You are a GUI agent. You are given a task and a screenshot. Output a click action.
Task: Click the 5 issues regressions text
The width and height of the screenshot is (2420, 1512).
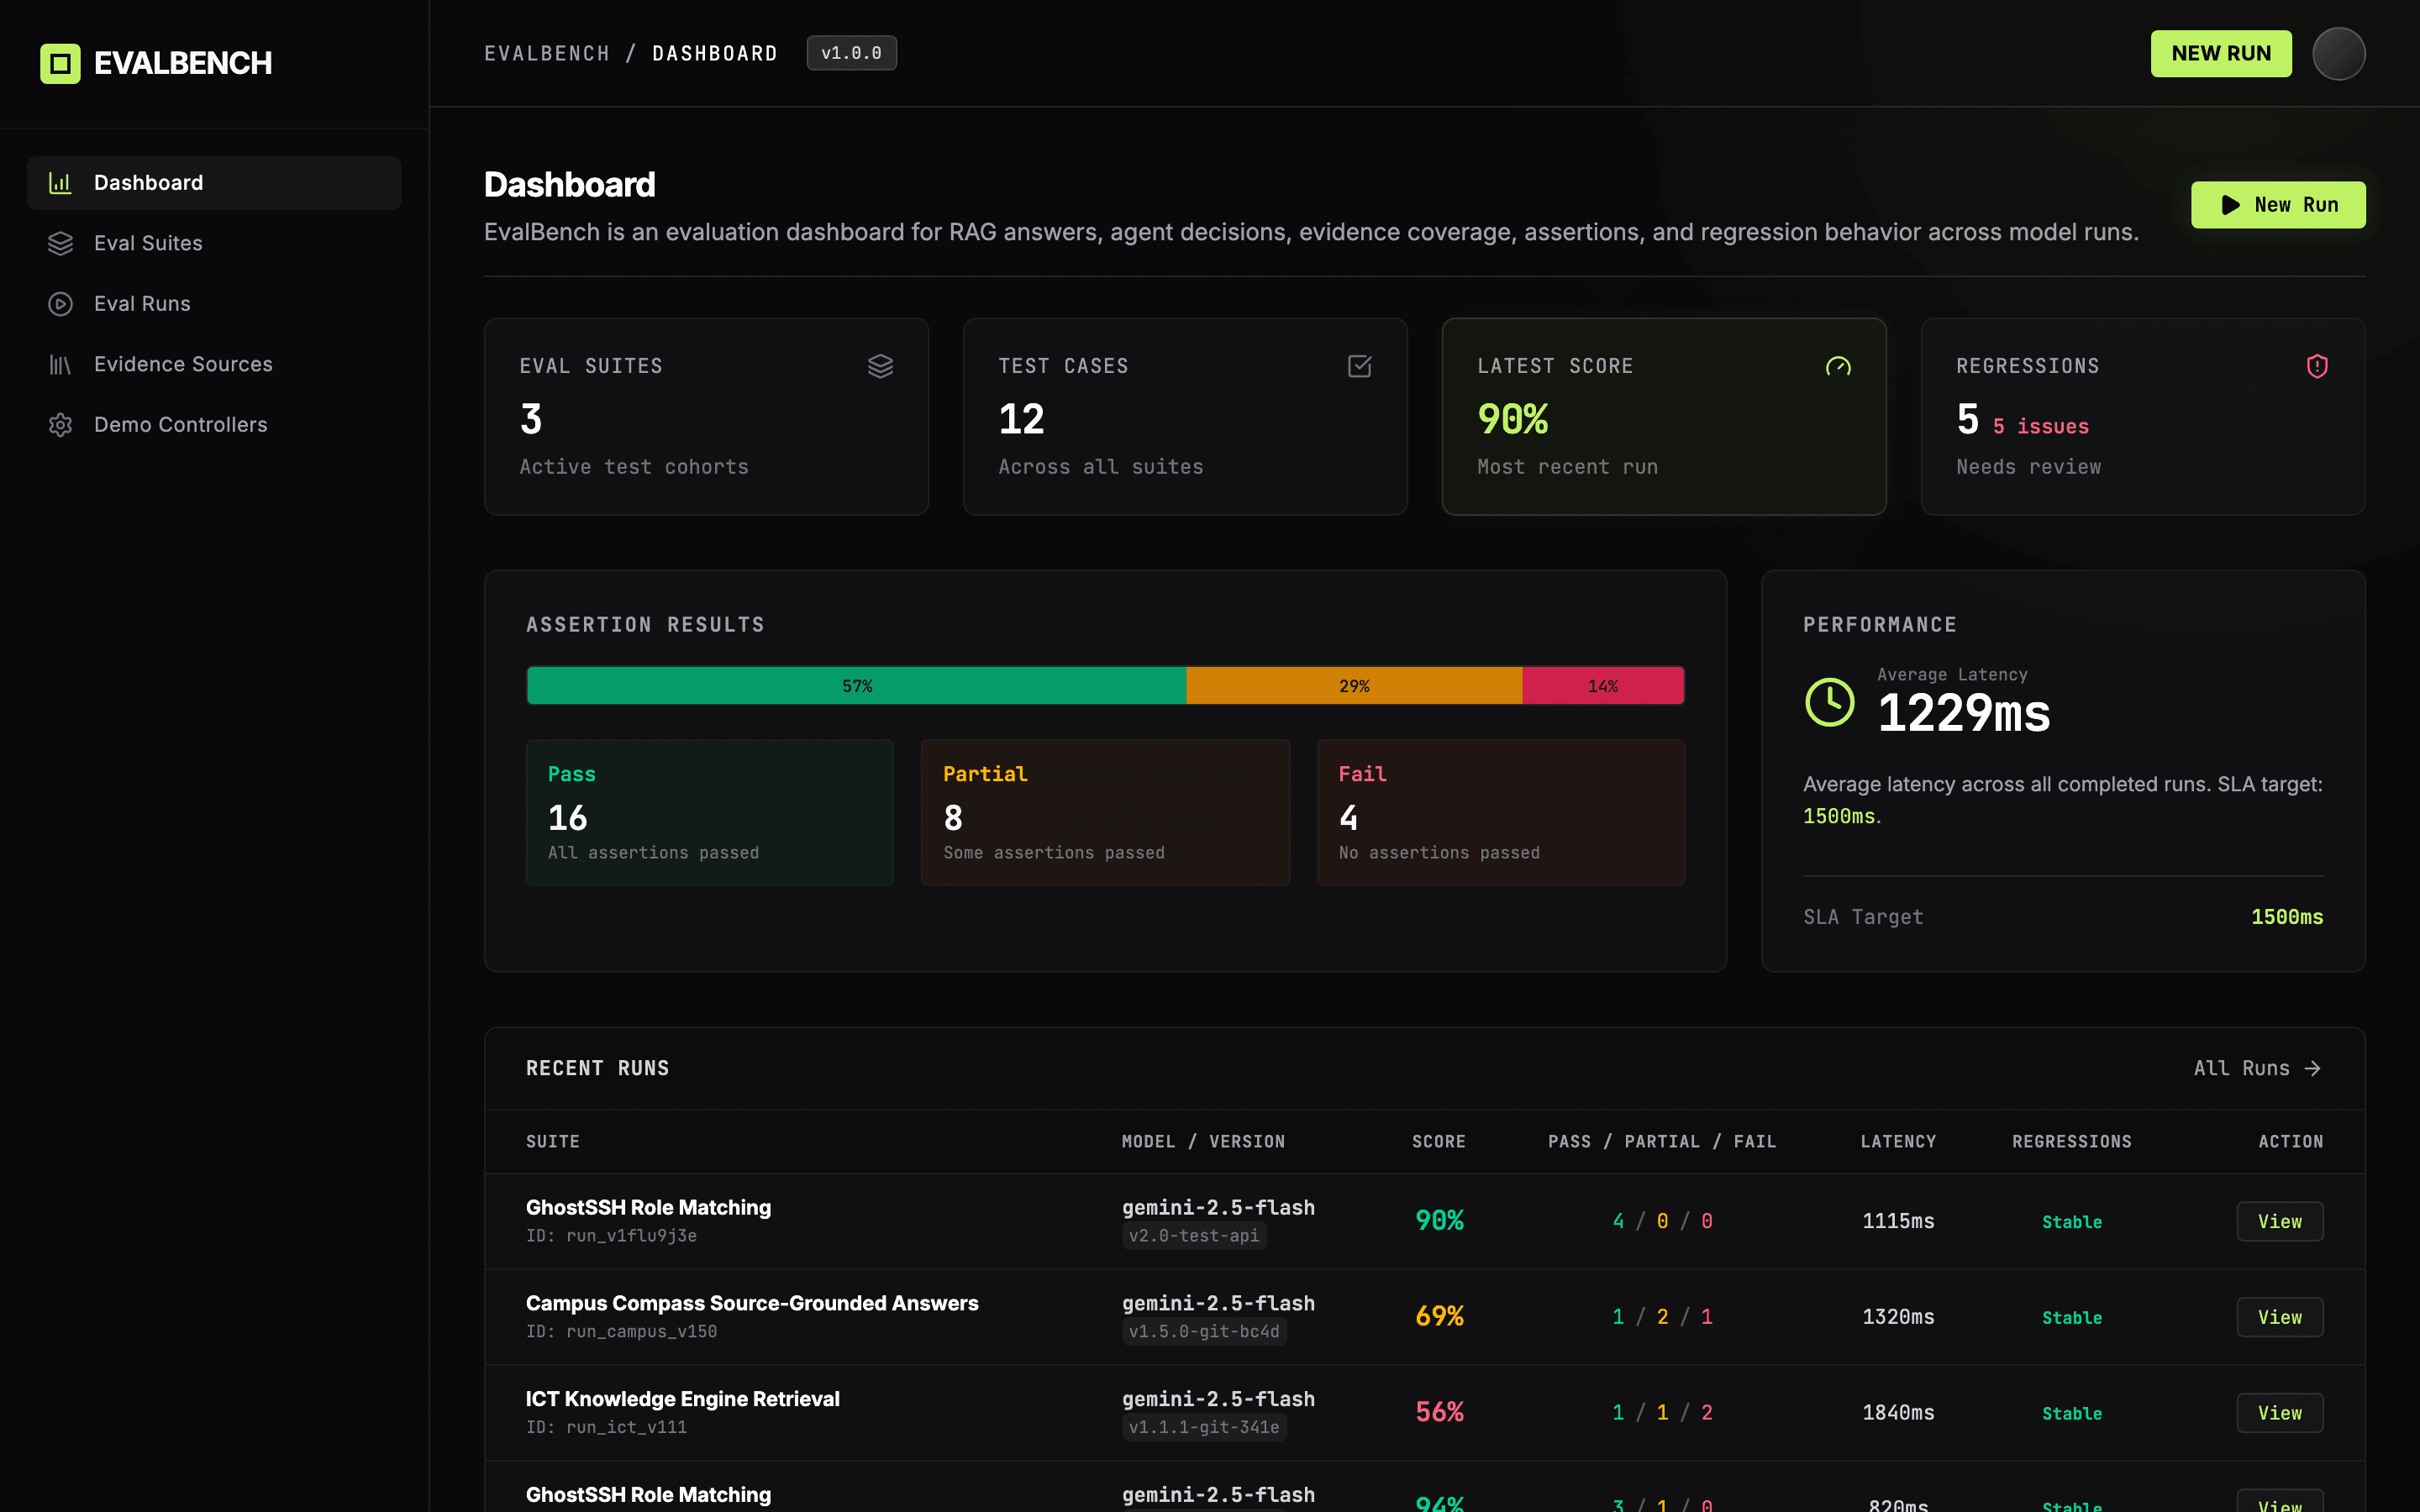click(x=2040, y=426)
